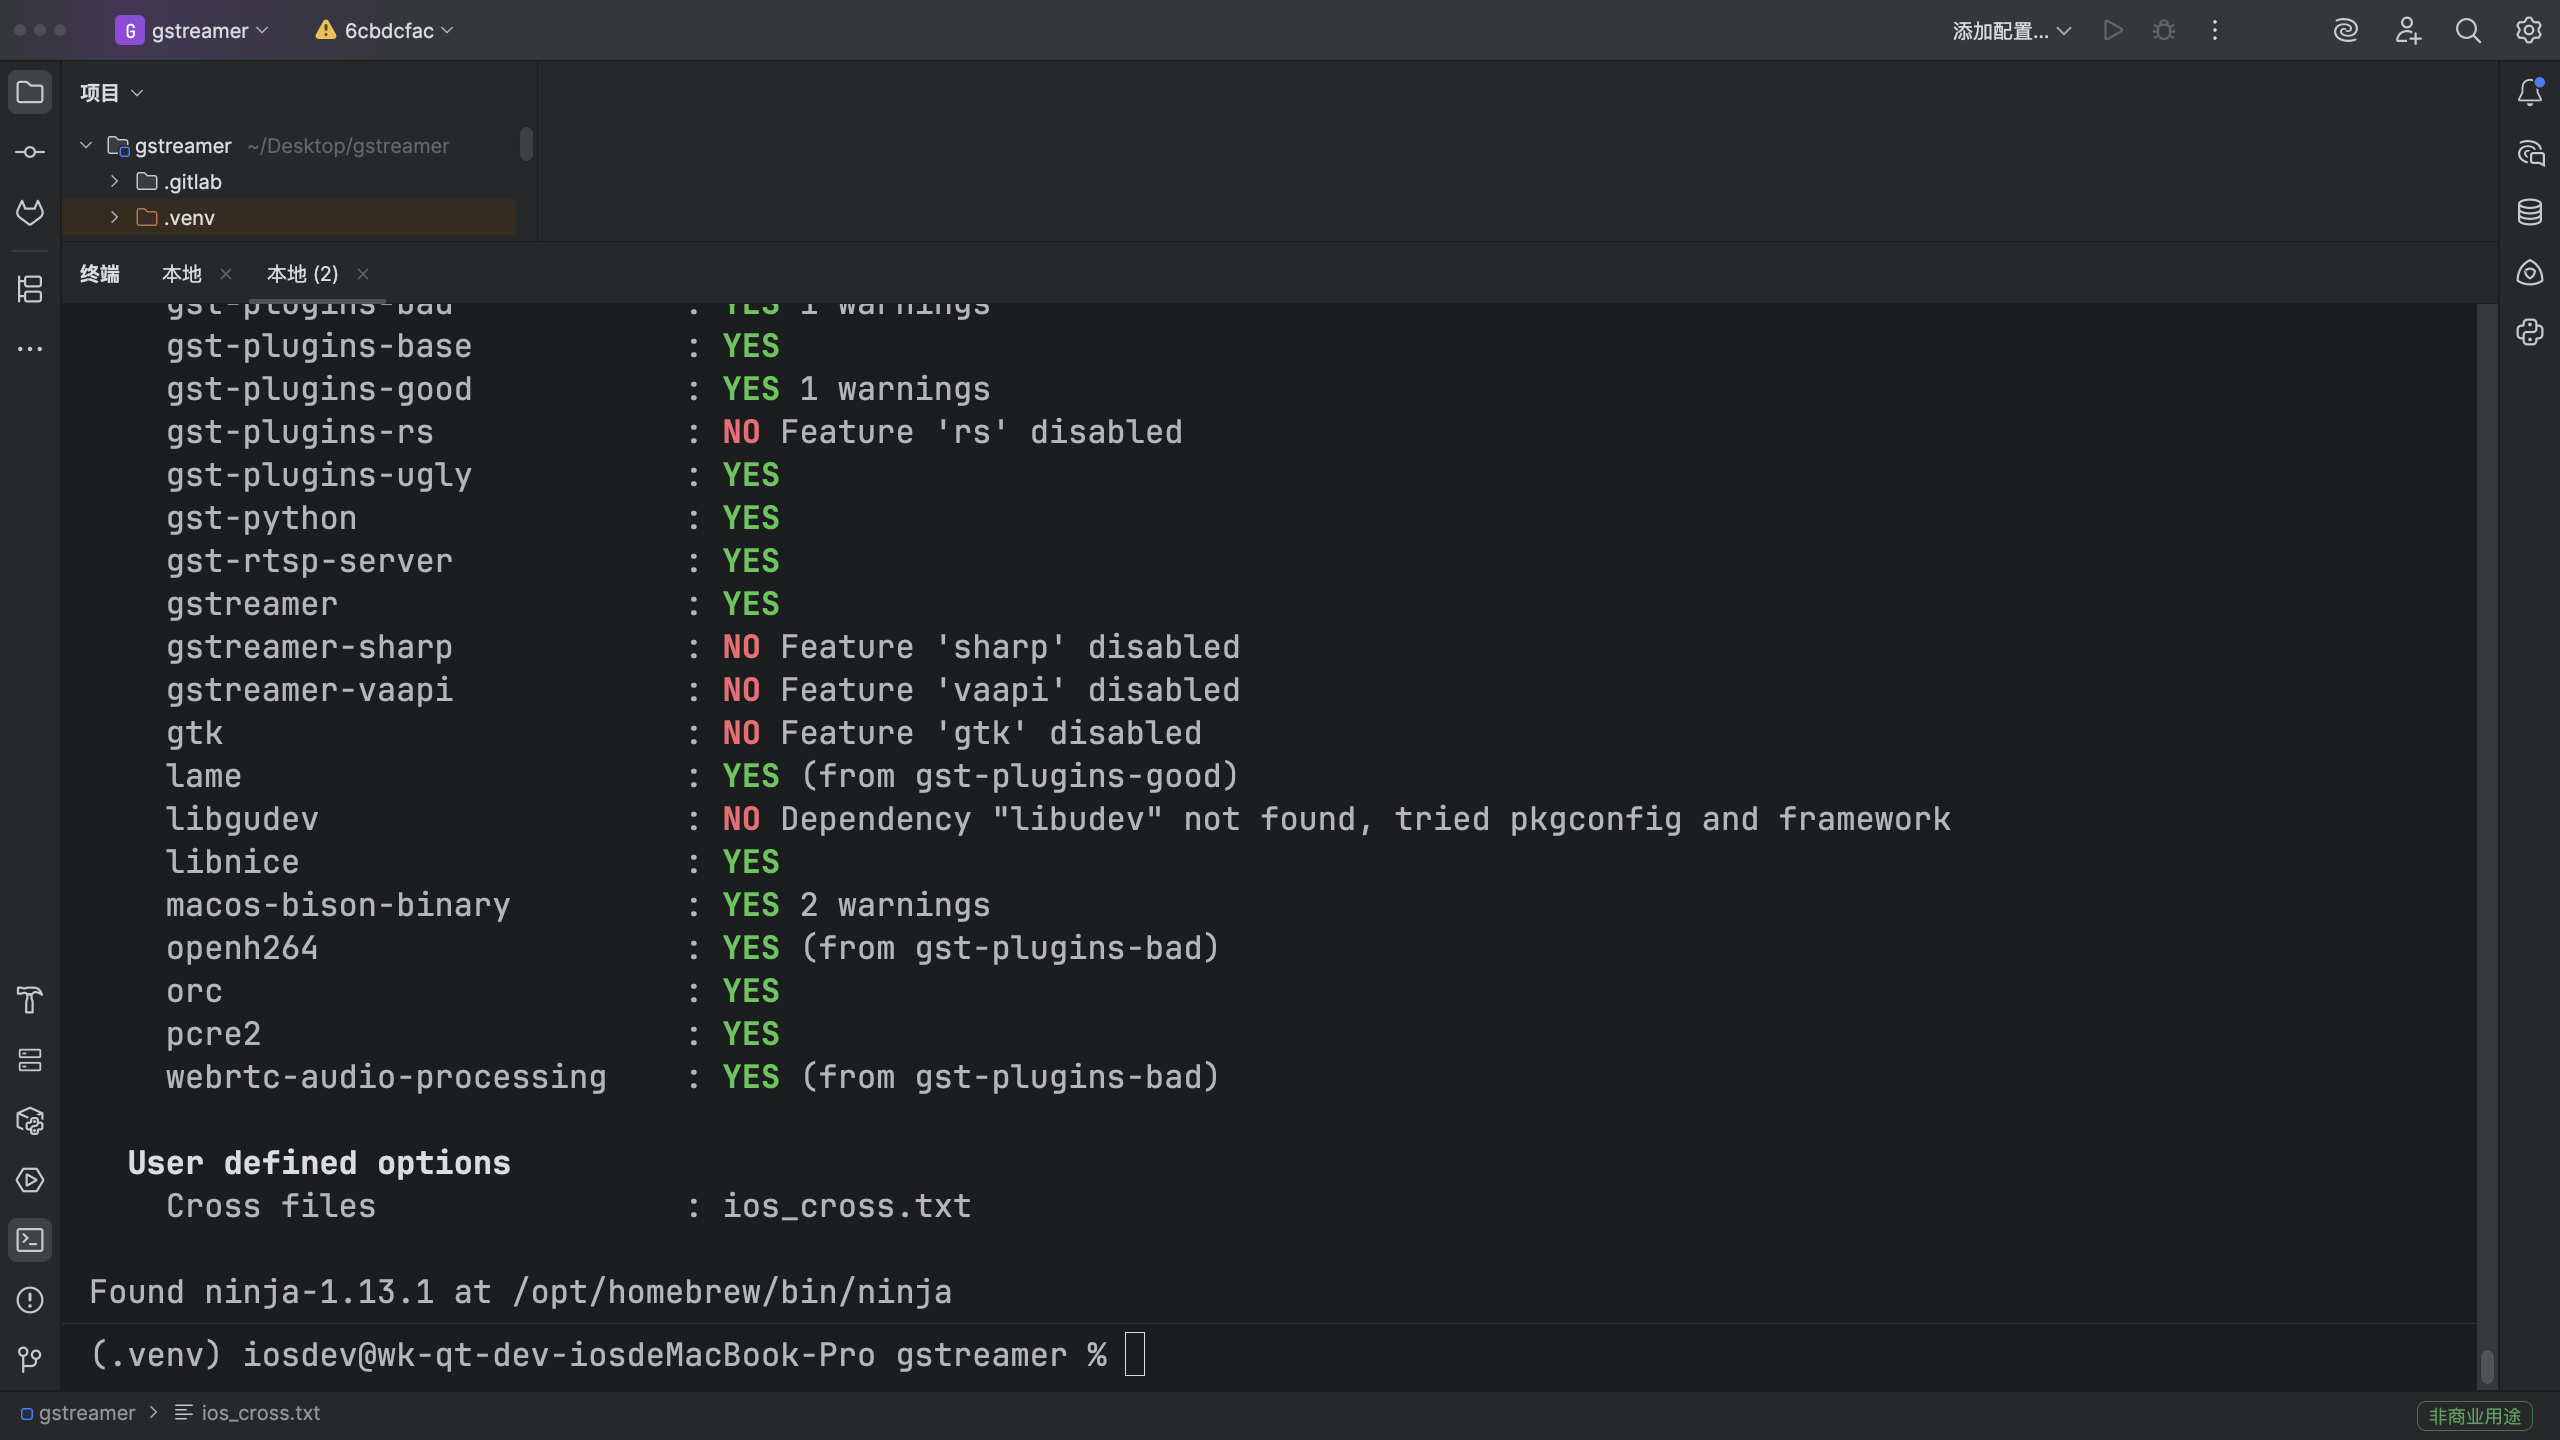Open the Database tool window icon
The width and height of the screenshot is (2560, 1440).
(x=2530, y=212)
